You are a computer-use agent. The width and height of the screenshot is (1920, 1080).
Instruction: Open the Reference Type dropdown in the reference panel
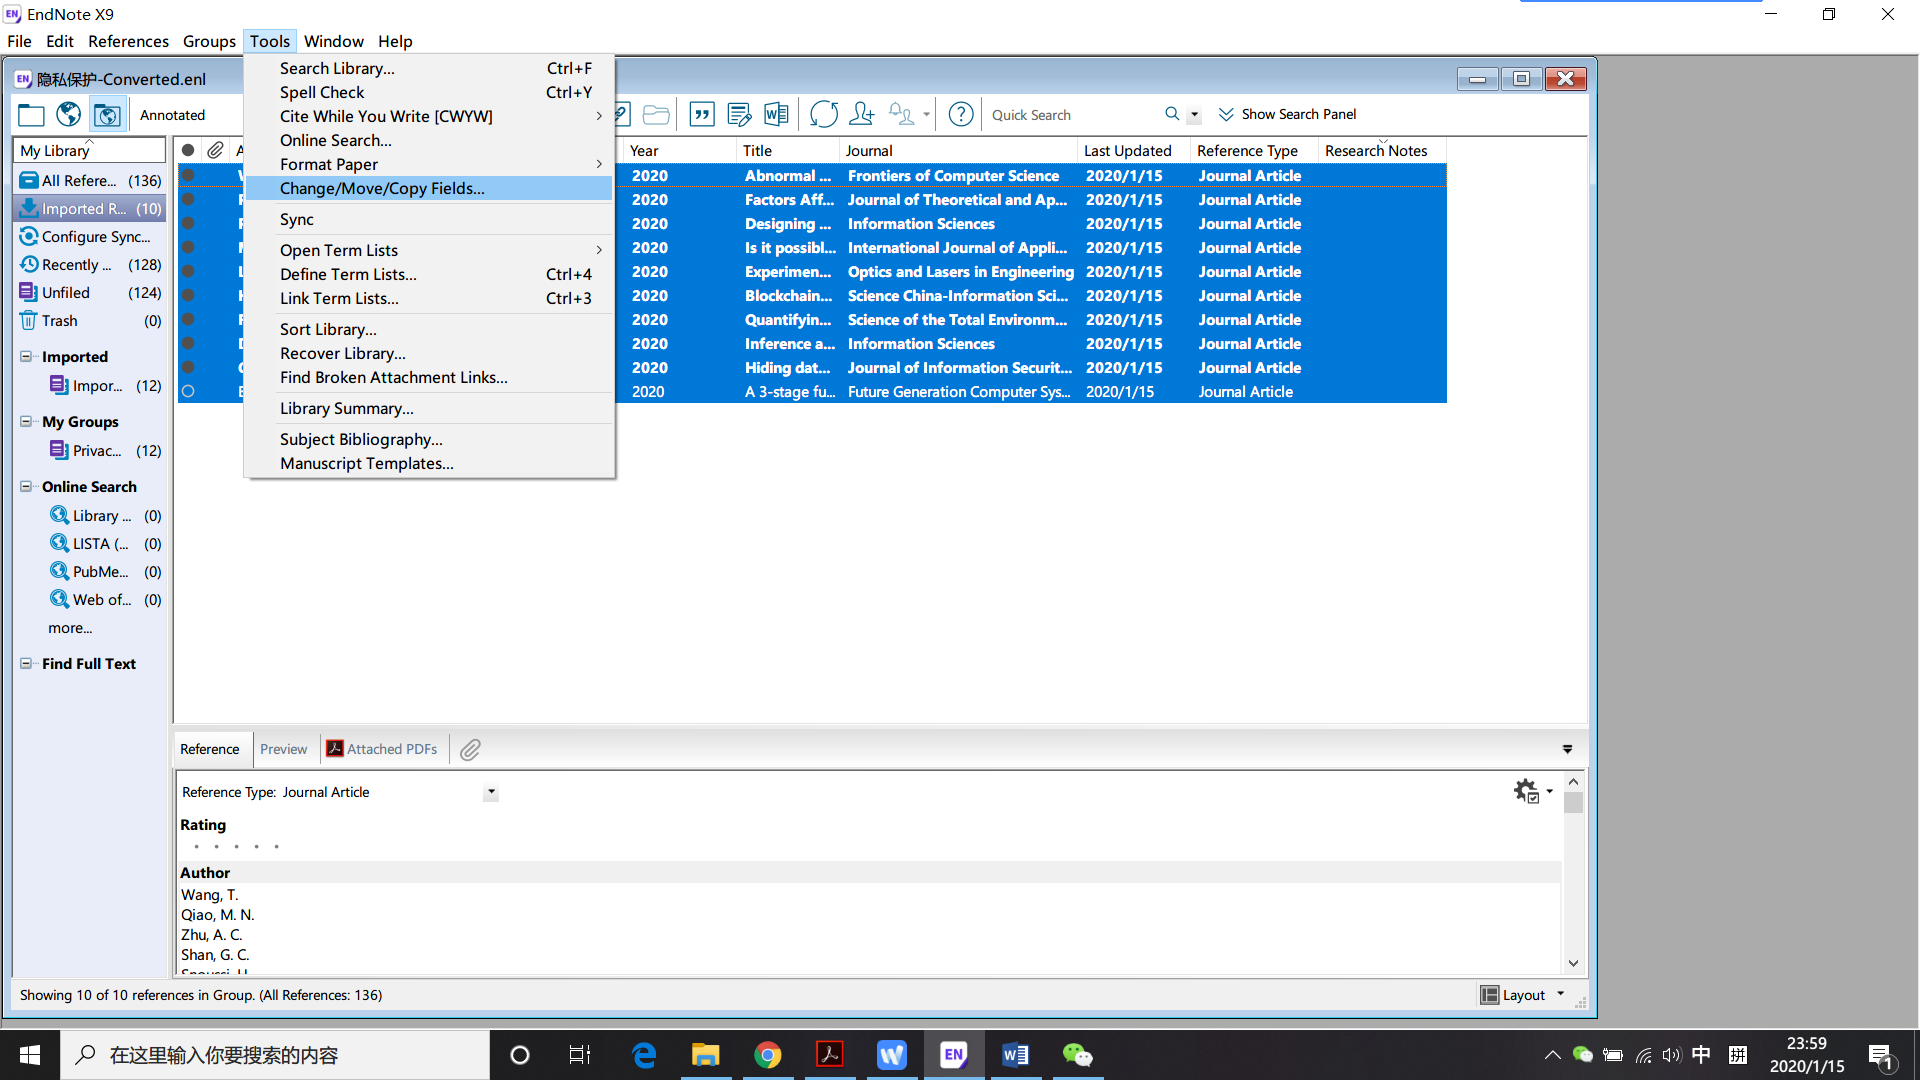(x=490, y=792)
